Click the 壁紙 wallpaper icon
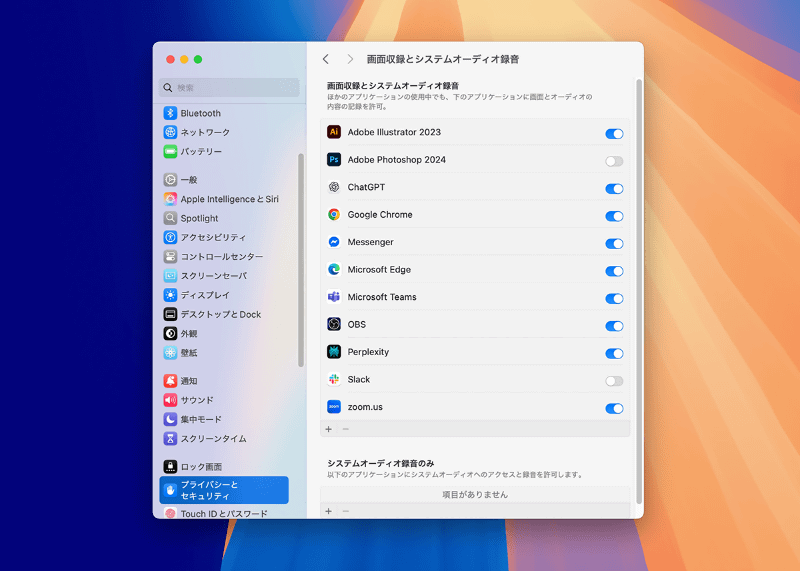 tap(170, 353)
